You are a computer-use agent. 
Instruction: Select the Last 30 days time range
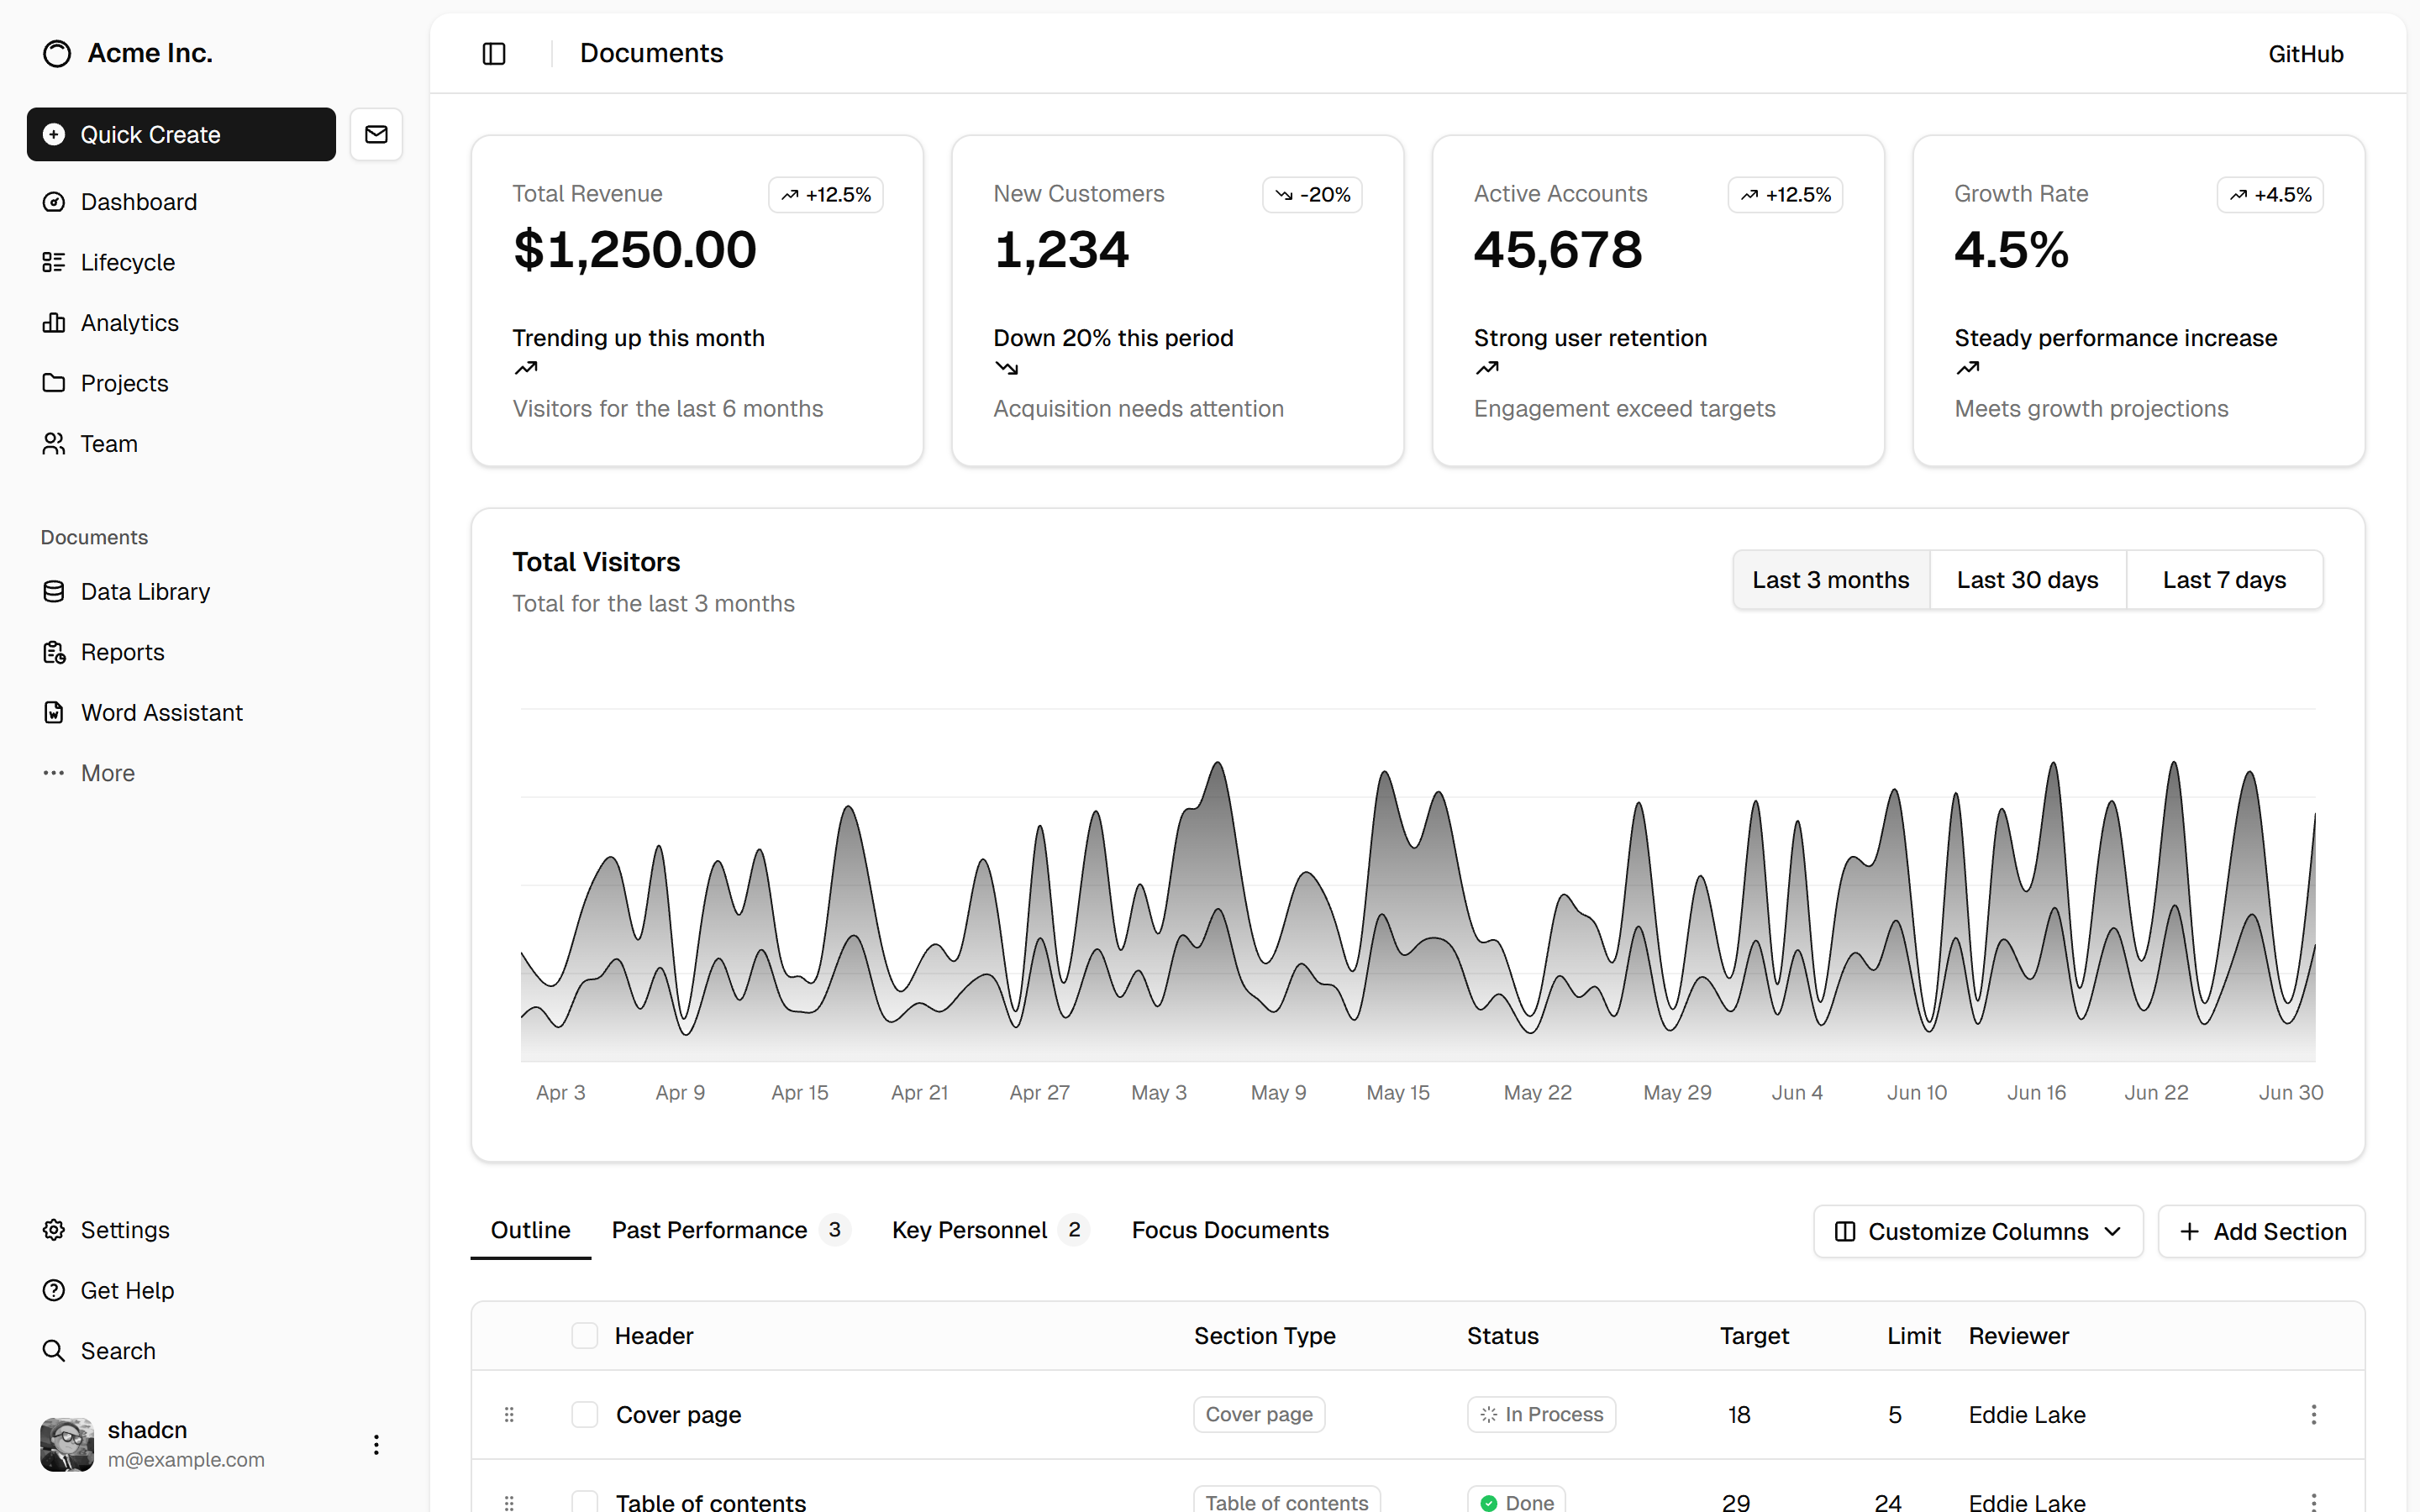click(x=2026, y=579)
